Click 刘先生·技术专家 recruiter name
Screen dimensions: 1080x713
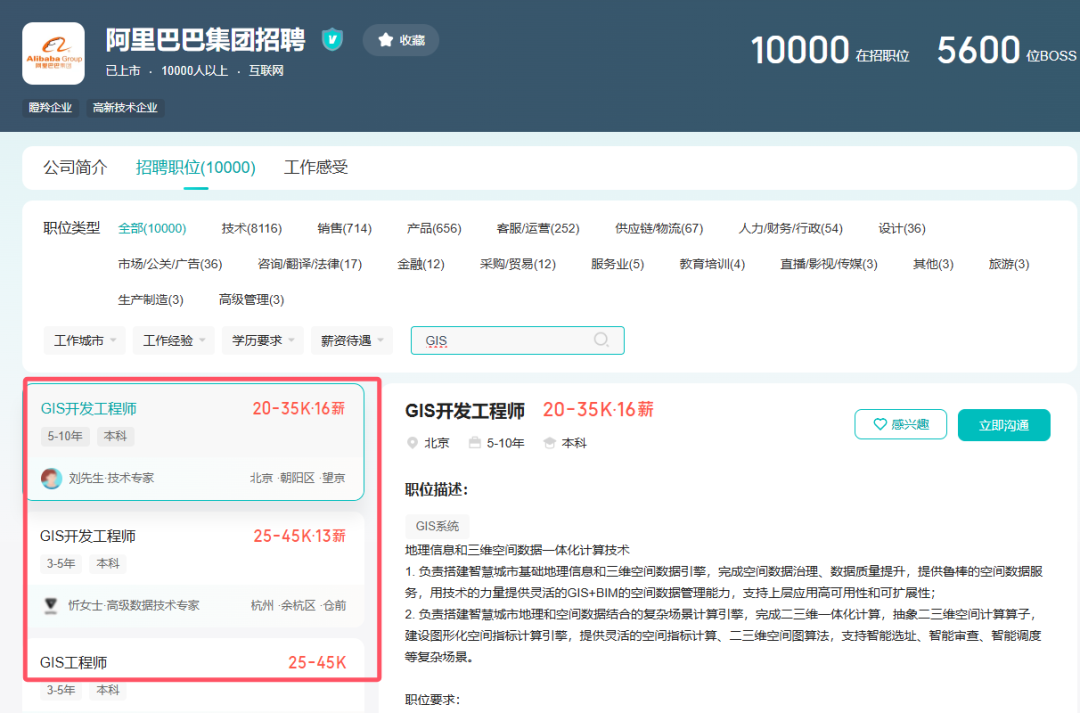(112, 478)
